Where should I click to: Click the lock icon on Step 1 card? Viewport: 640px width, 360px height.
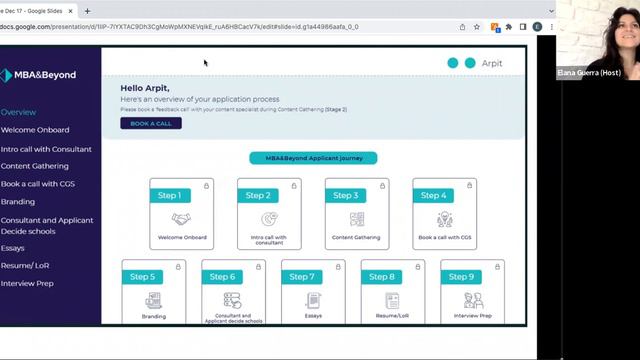(207, 186)
